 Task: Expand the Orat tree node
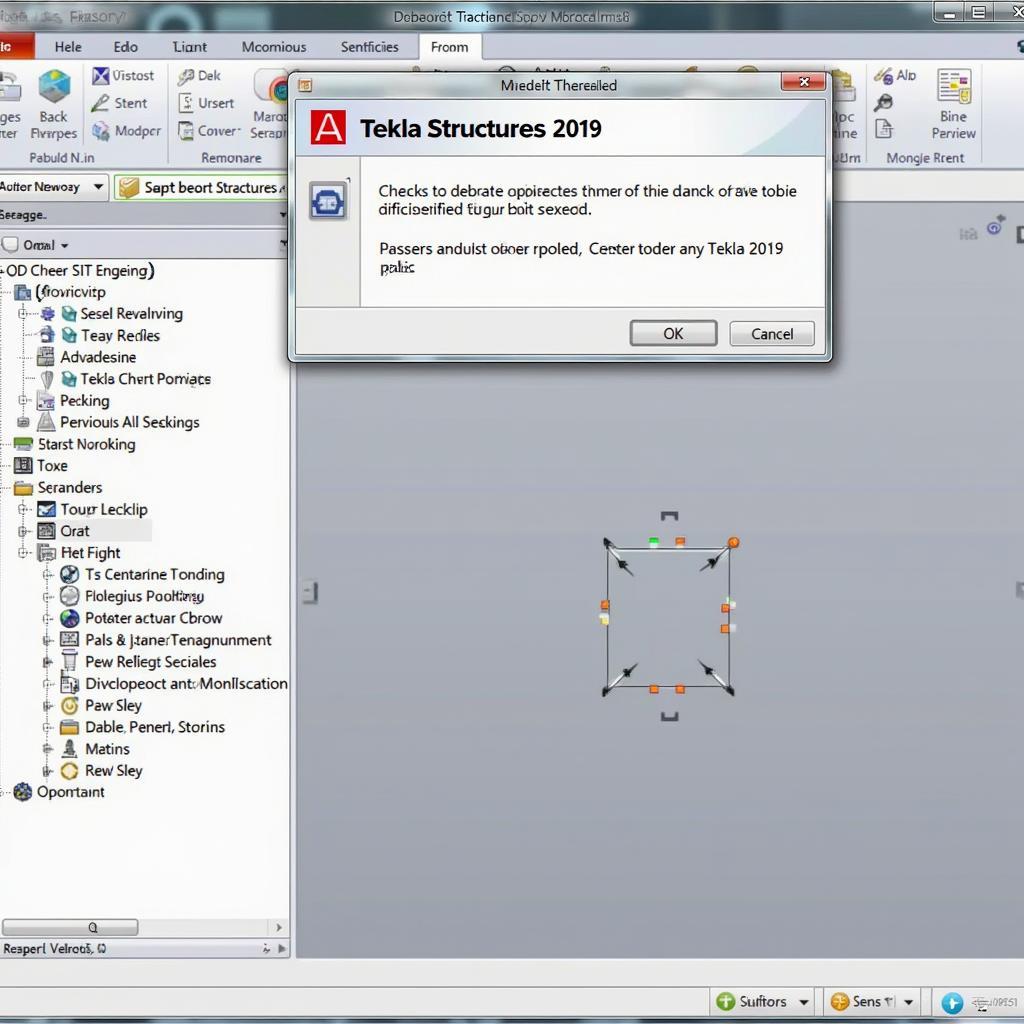[x=24, y=532]
